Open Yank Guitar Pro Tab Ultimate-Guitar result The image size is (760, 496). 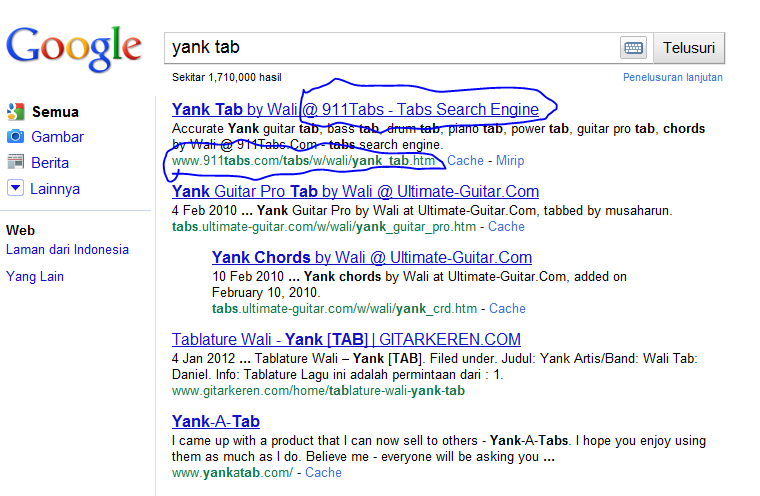355,191
